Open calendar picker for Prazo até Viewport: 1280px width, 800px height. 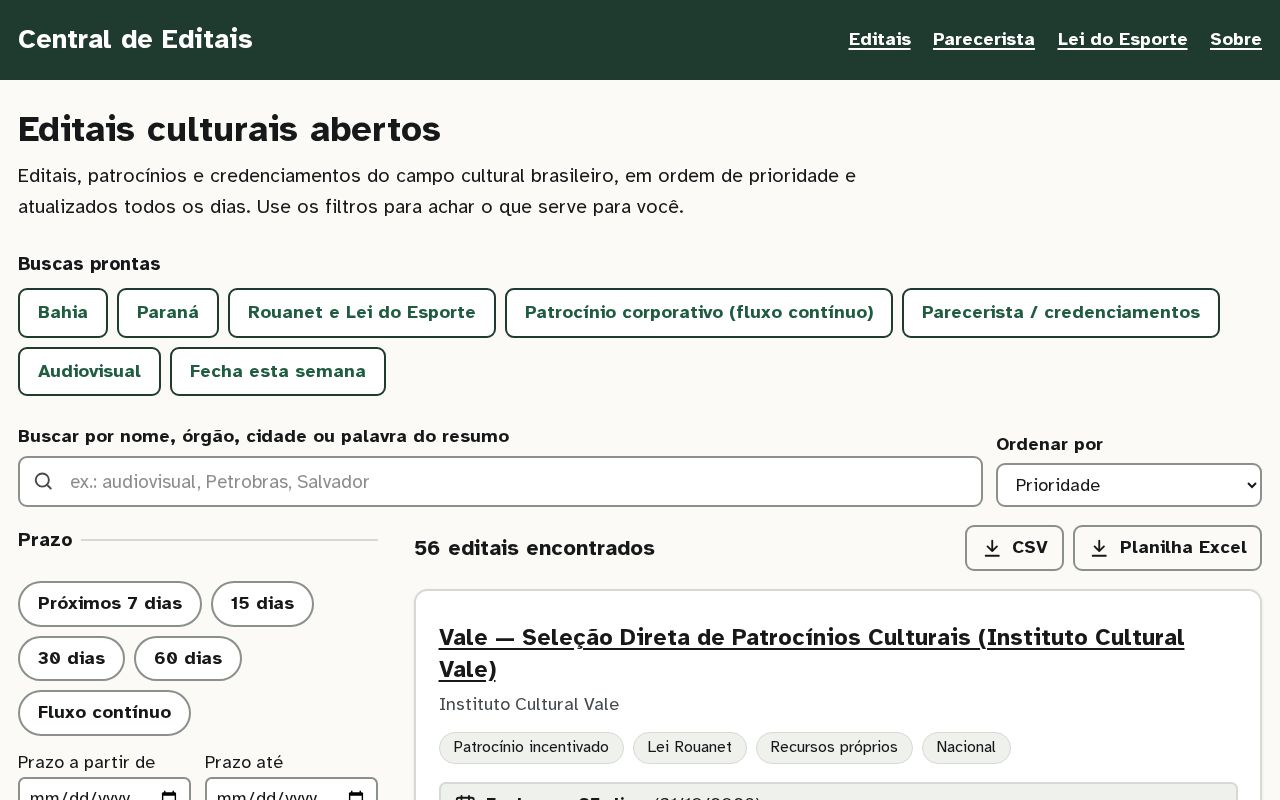point(356,797)
